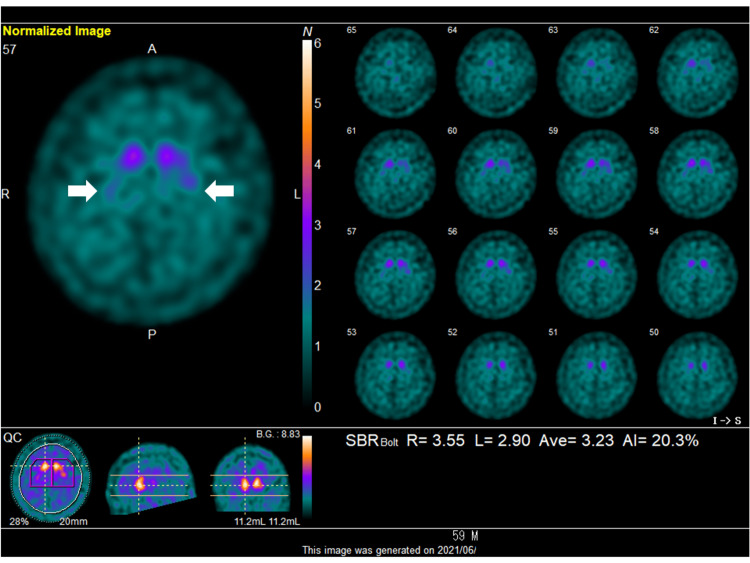Select the QC sagittal view
750x563 pixels.
coord(150,478)
